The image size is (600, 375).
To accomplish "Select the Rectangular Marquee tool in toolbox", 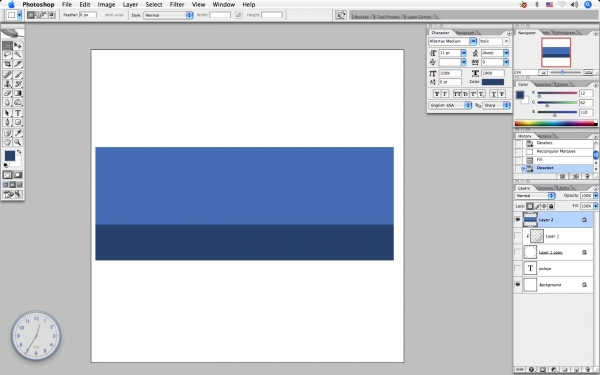I will 7,46.
